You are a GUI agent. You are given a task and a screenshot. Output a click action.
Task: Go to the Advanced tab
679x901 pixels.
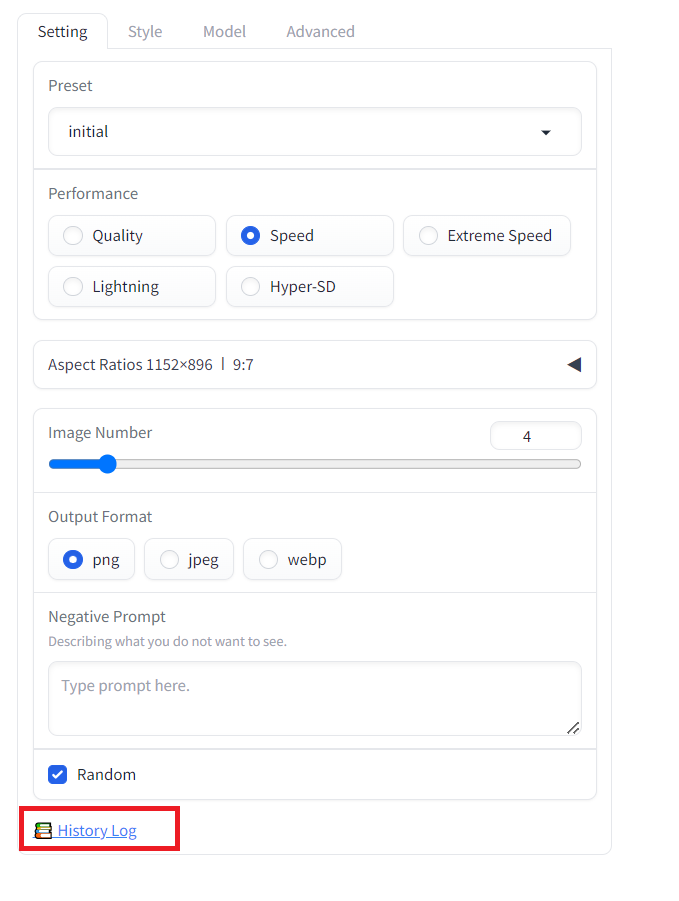321,32
